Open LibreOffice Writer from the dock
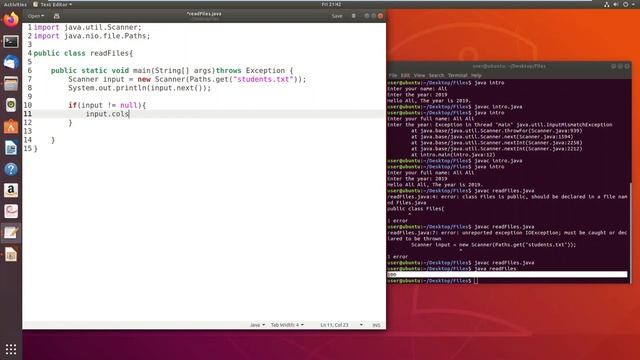 click(x=11, y=148)
